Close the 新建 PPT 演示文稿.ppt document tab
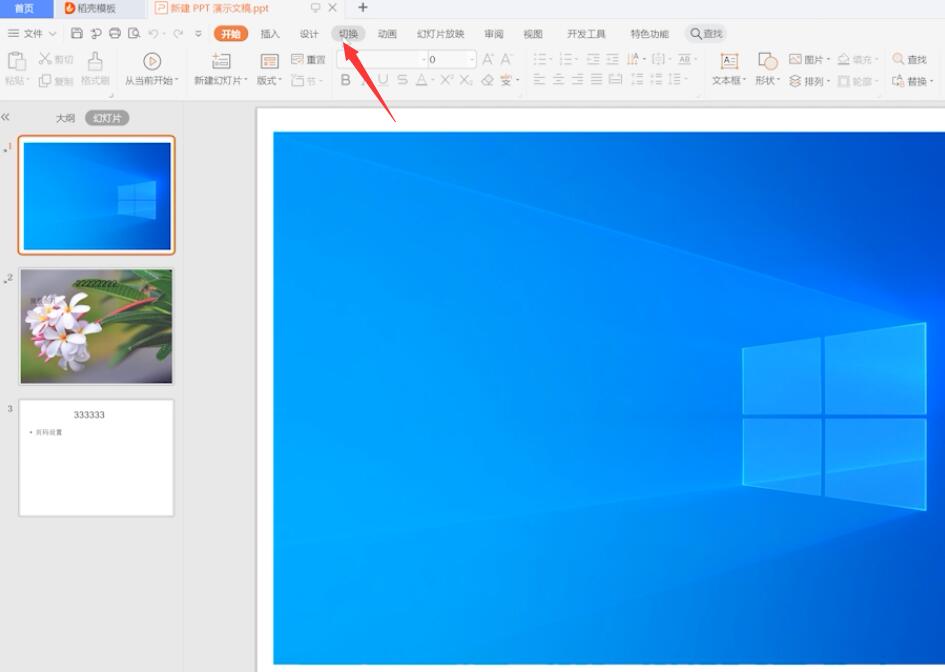The height and width of the screenshot is (672, 945). (332, 8)
